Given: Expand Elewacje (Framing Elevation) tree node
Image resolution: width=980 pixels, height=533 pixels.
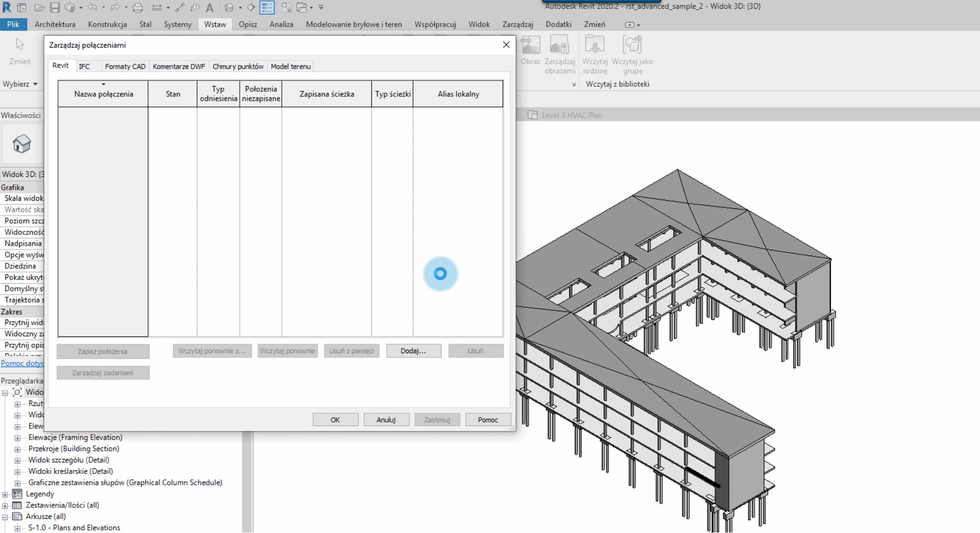Looking at the screenshot, I should coord(18,437).
